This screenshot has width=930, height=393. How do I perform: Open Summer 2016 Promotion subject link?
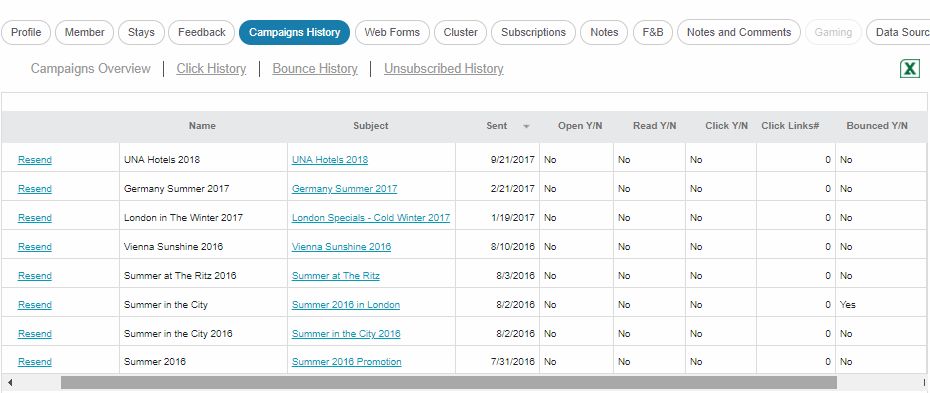coord(346,362)
